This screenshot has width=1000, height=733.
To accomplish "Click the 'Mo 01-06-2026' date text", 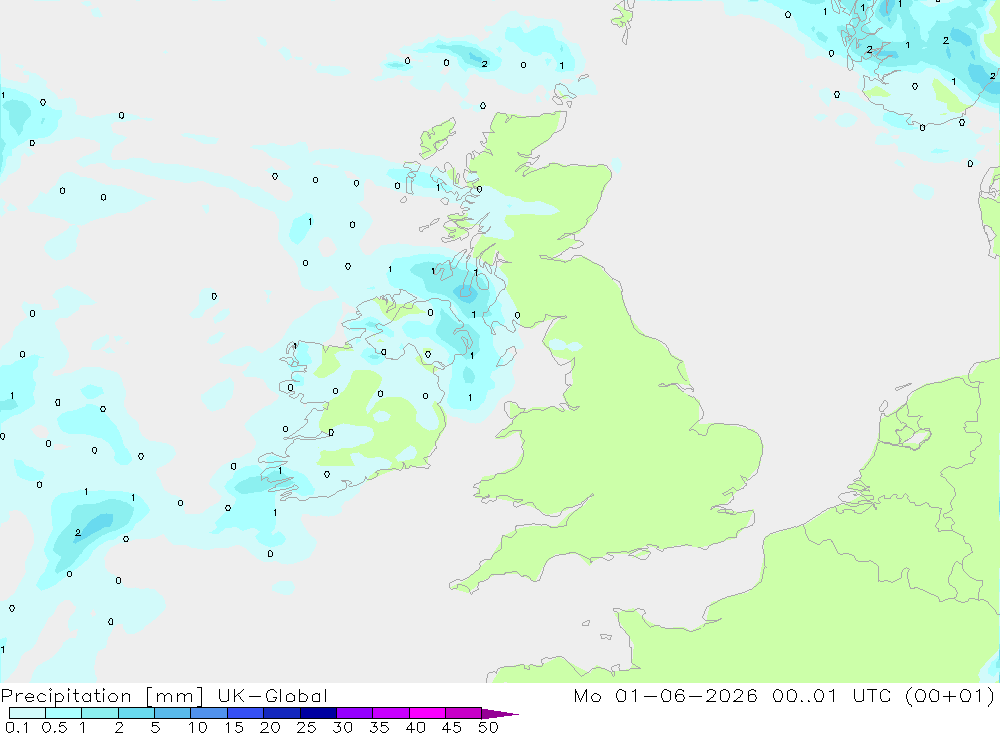I will coord(665,696).
